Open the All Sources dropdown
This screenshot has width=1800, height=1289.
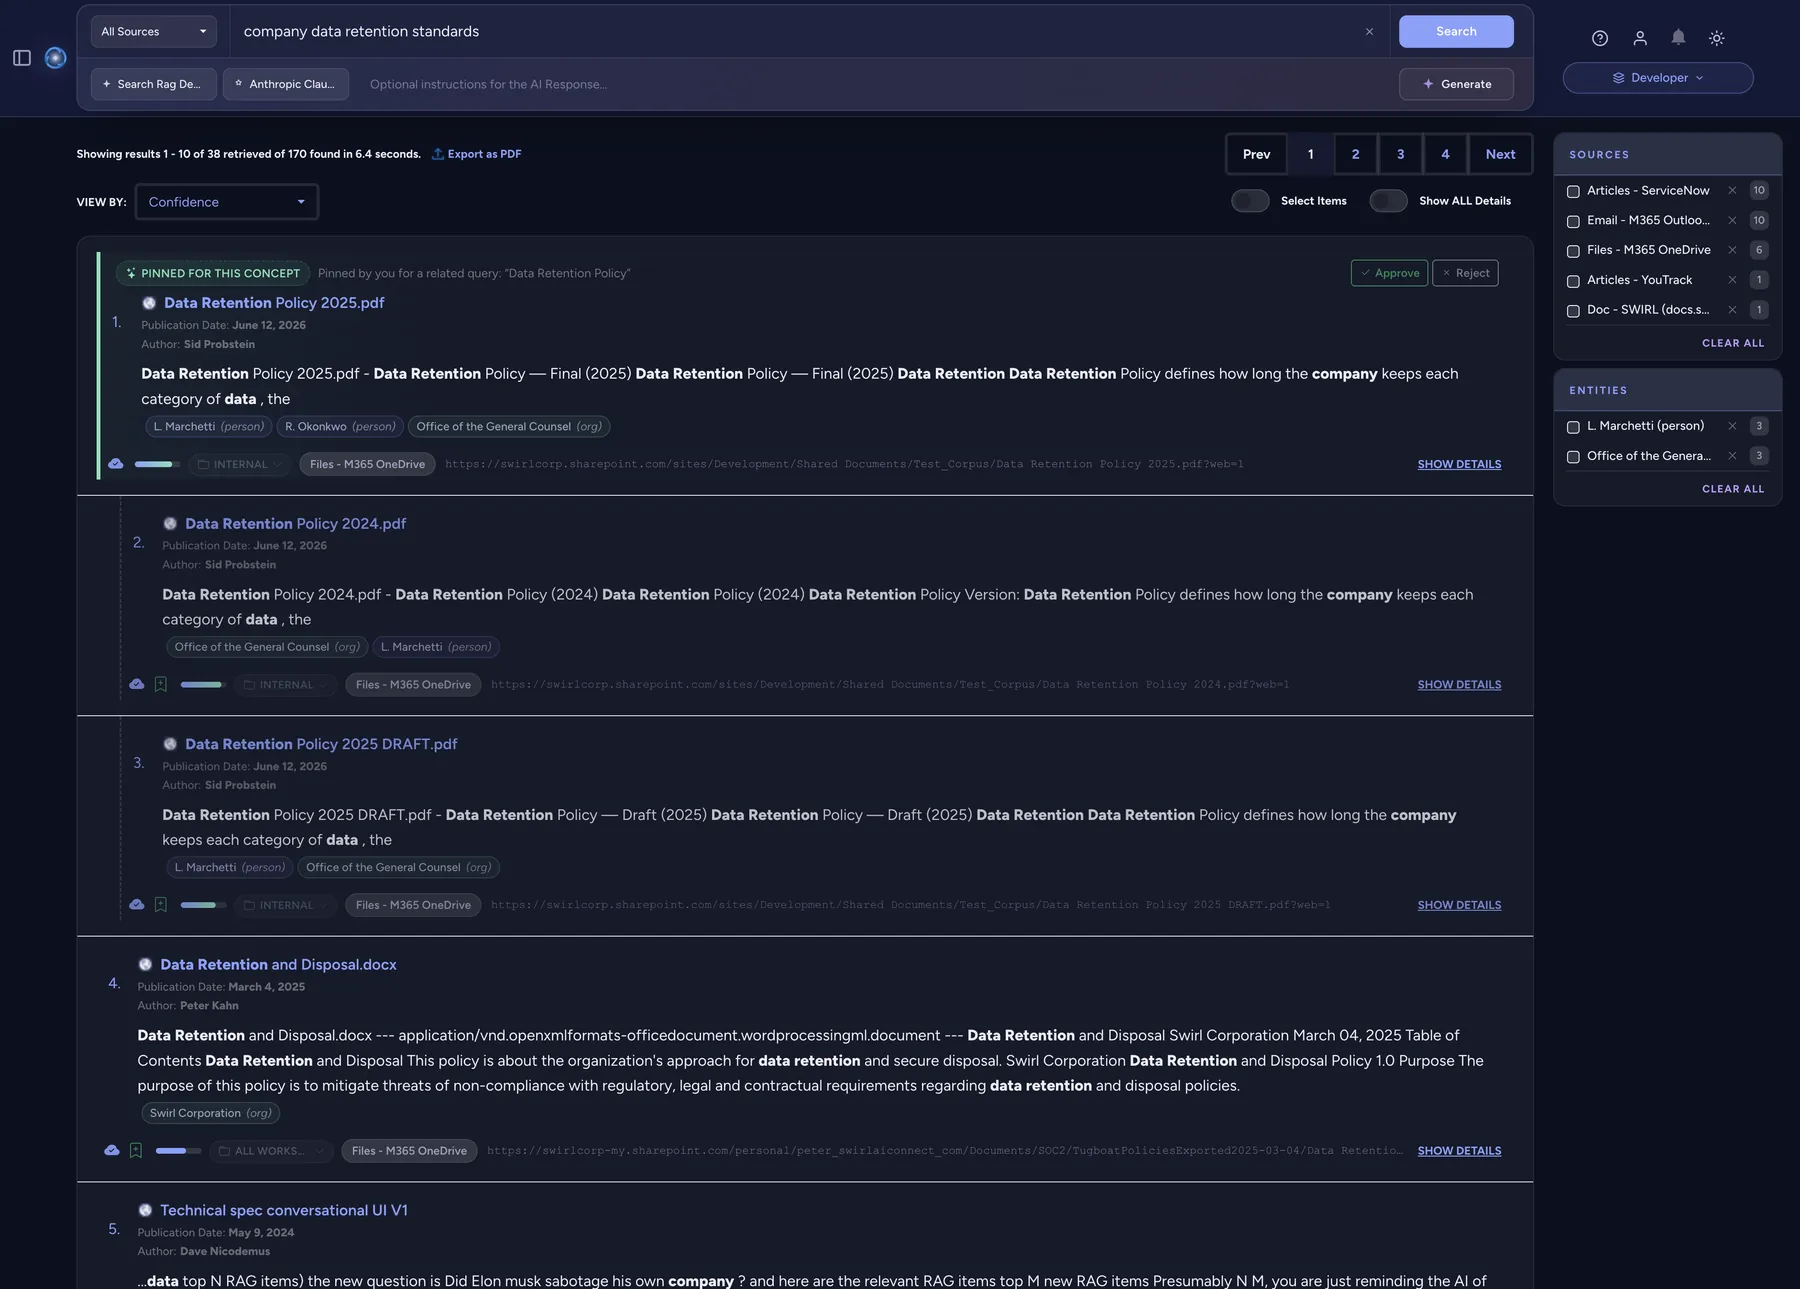click(x=154, y=32)
